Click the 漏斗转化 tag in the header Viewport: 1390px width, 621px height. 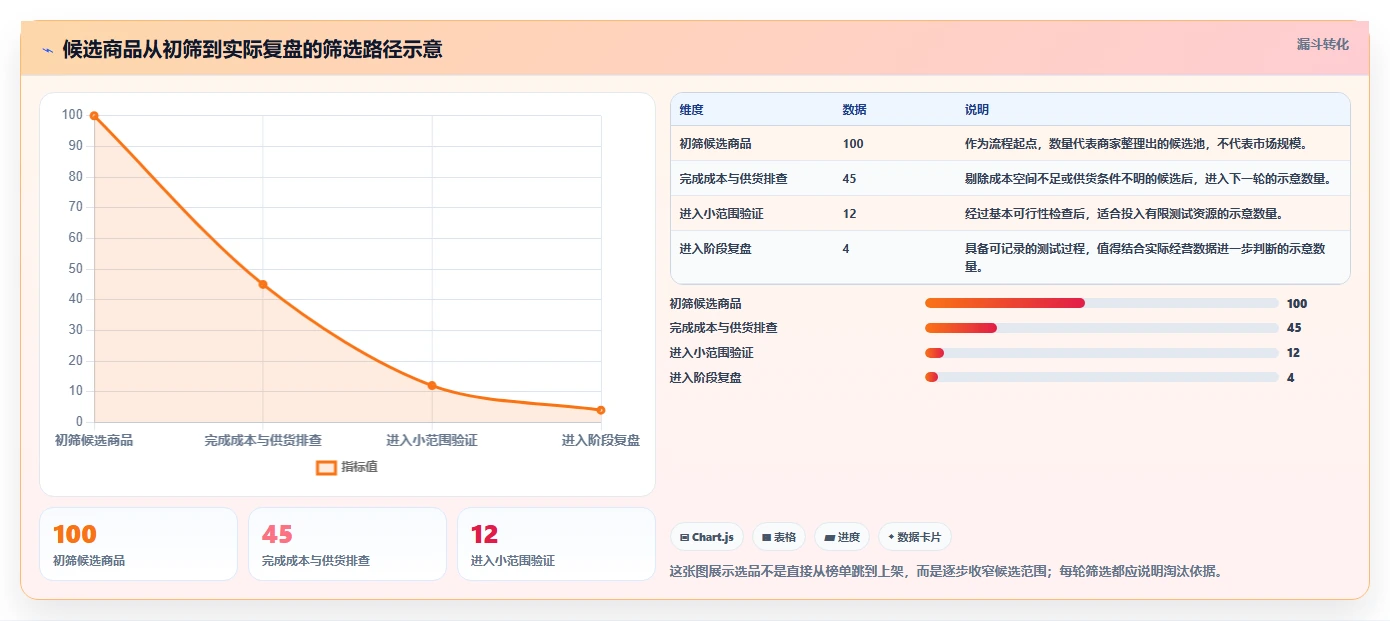click(1322, 44)
